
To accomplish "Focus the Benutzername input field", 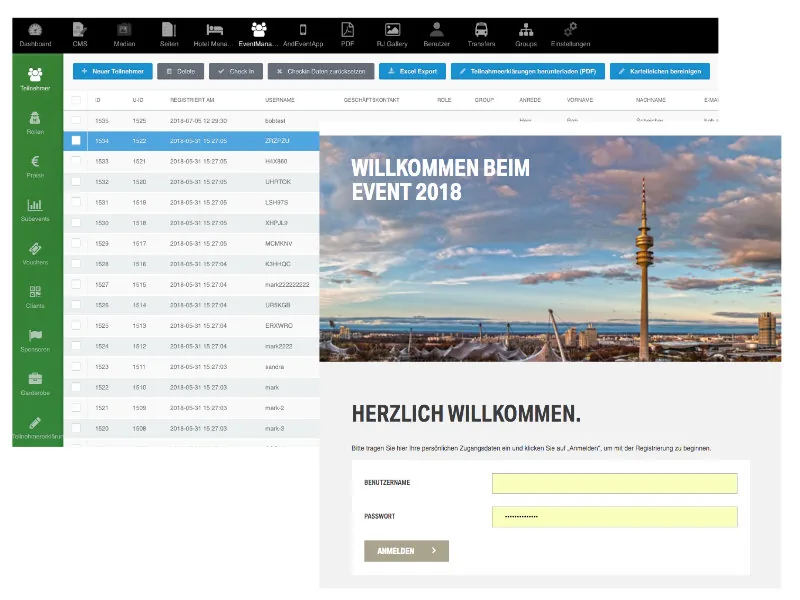I will pyautogui.click(x=615, y=483).
